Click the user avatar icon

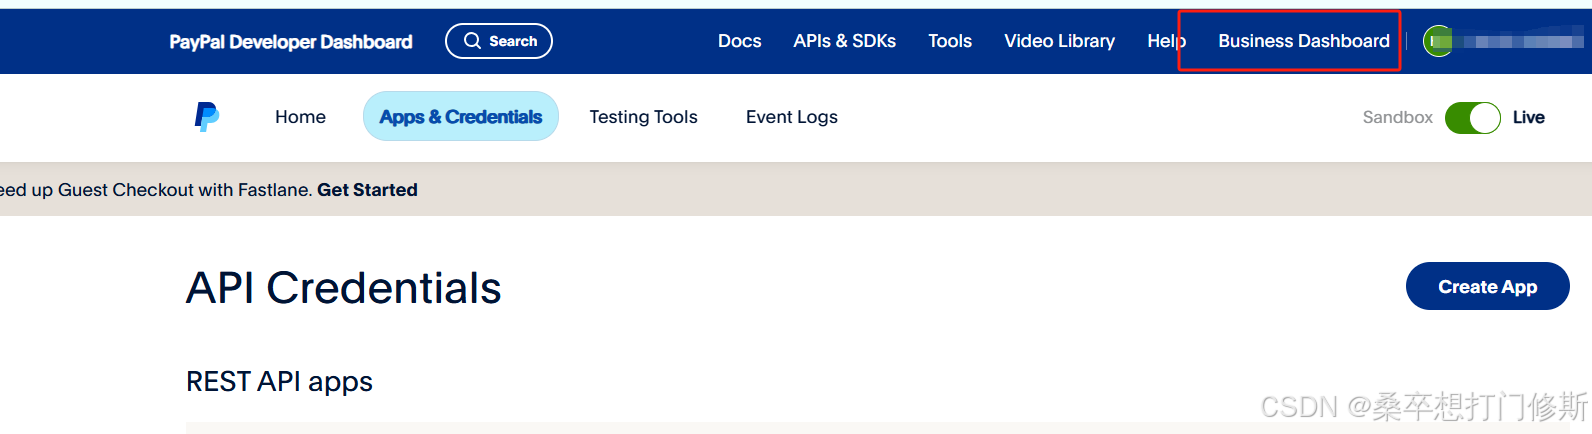point(1438,41)
